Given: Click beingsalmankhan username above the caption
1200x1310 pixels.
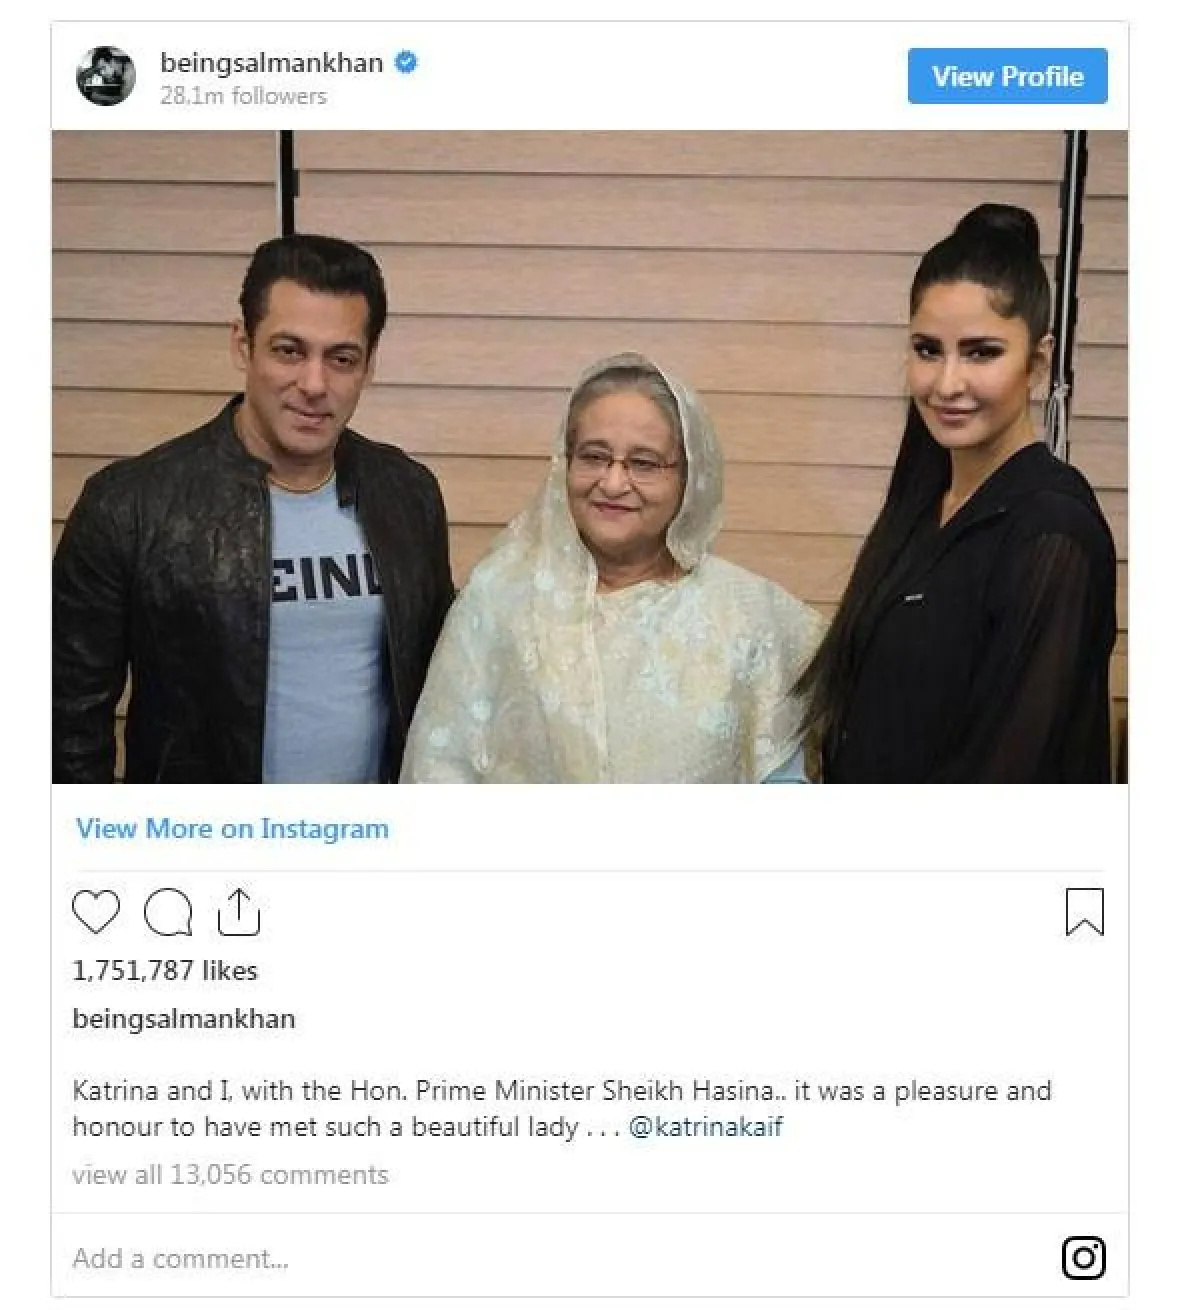Looking at the screenshot, I should click(x=184, y=1019).
